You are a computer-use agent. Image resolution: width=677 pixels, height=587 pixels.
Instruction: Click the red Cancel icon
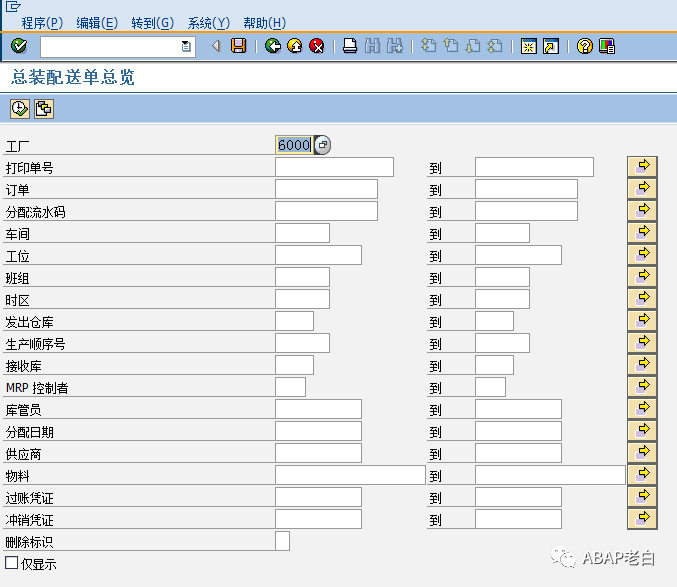click(317, 46)
